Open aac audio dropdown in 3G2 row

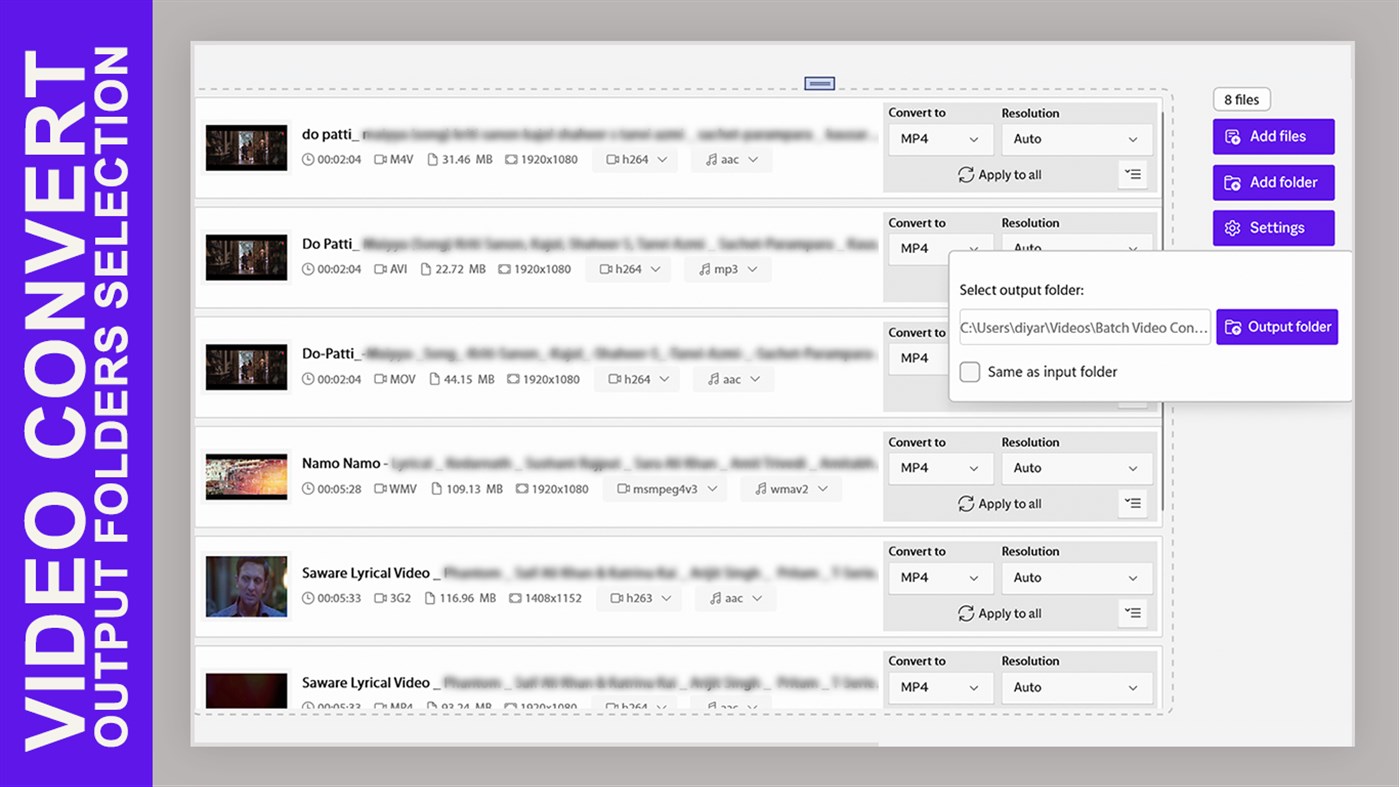(x=735, y=599)
